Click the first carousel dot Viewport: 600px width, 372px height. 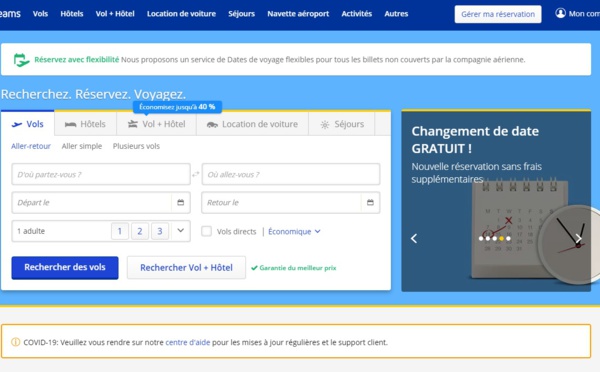click(481, 238)
